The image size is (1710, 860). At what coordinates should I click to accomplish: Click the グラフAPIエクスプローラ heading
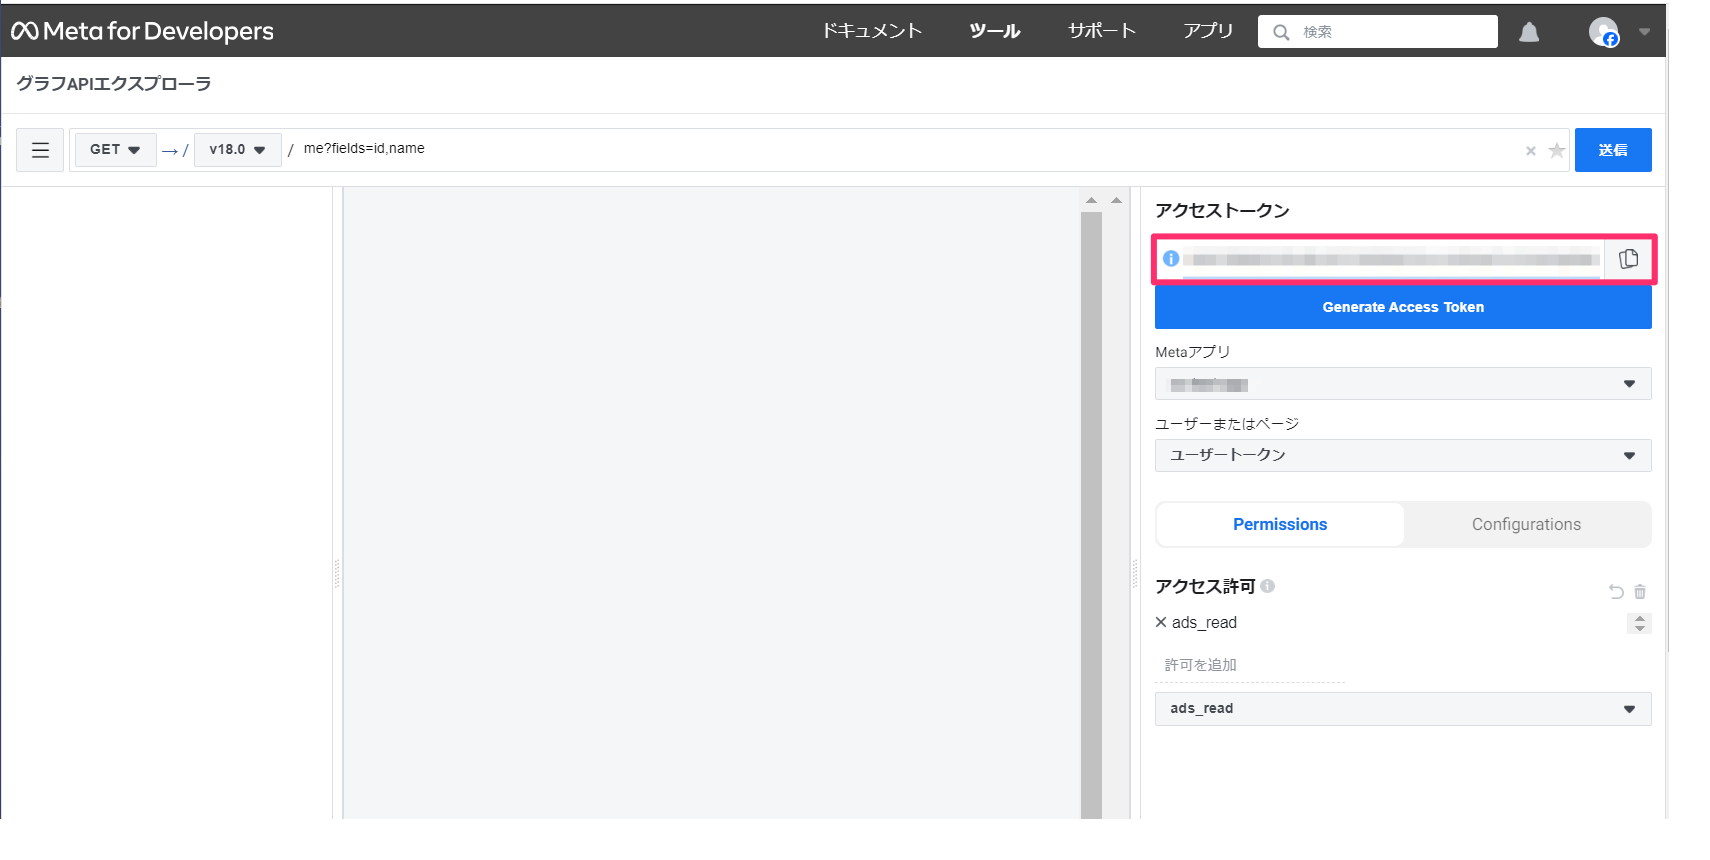click(x=114, y=84)
